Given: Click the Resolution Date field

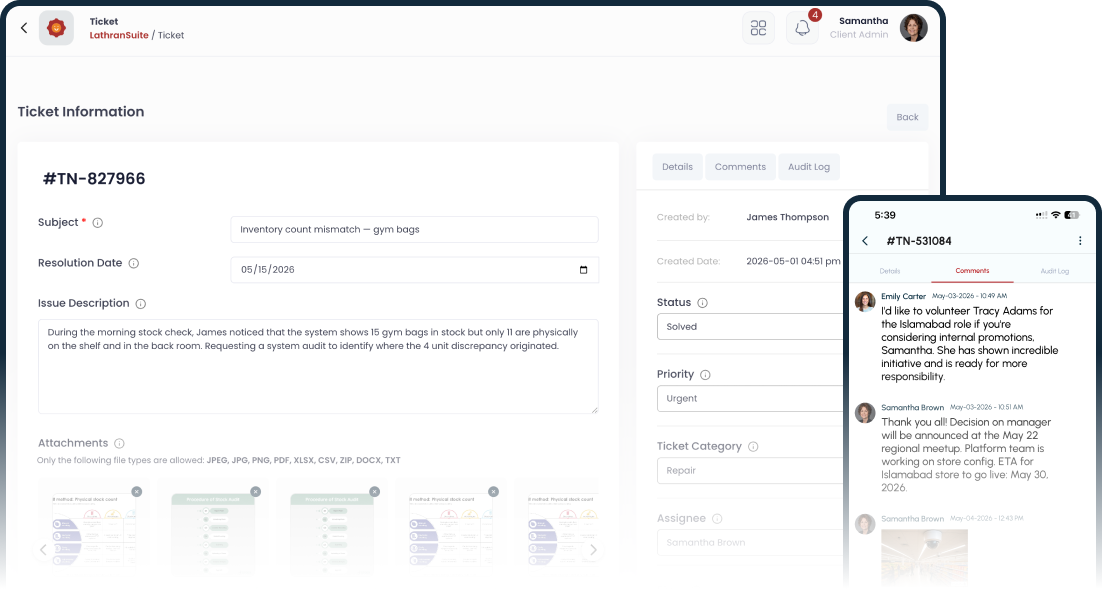Looking at the screenshot, I should (415, 270).
